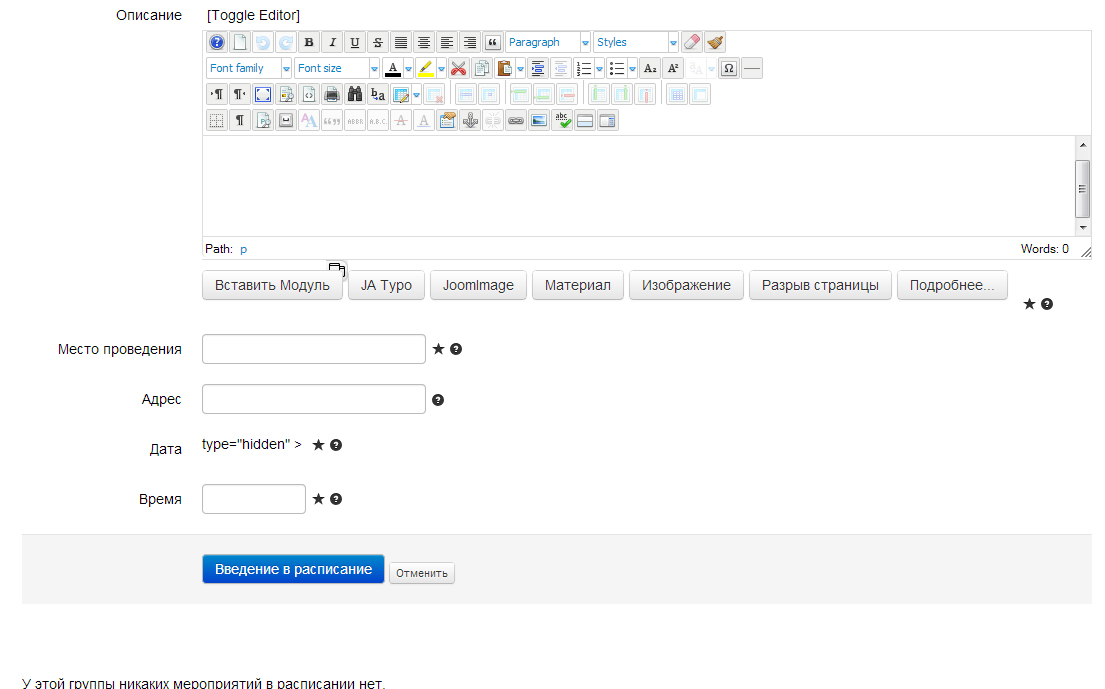Click the Superscript icon
1105x689 pixels.
tap(673, 68)
